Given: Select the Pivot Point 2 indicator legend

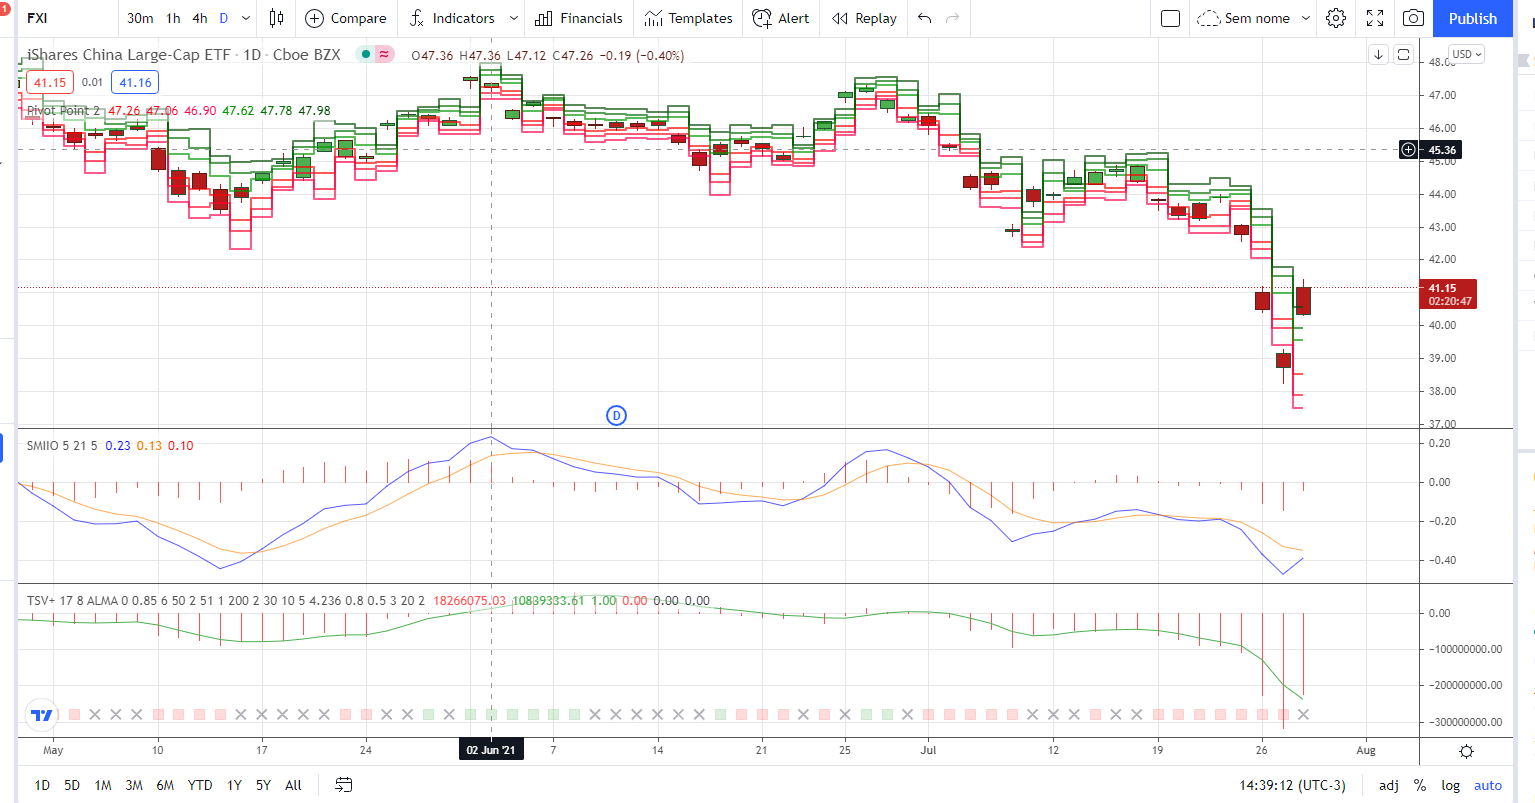Looking at the screenshot, I should [63, 111].
